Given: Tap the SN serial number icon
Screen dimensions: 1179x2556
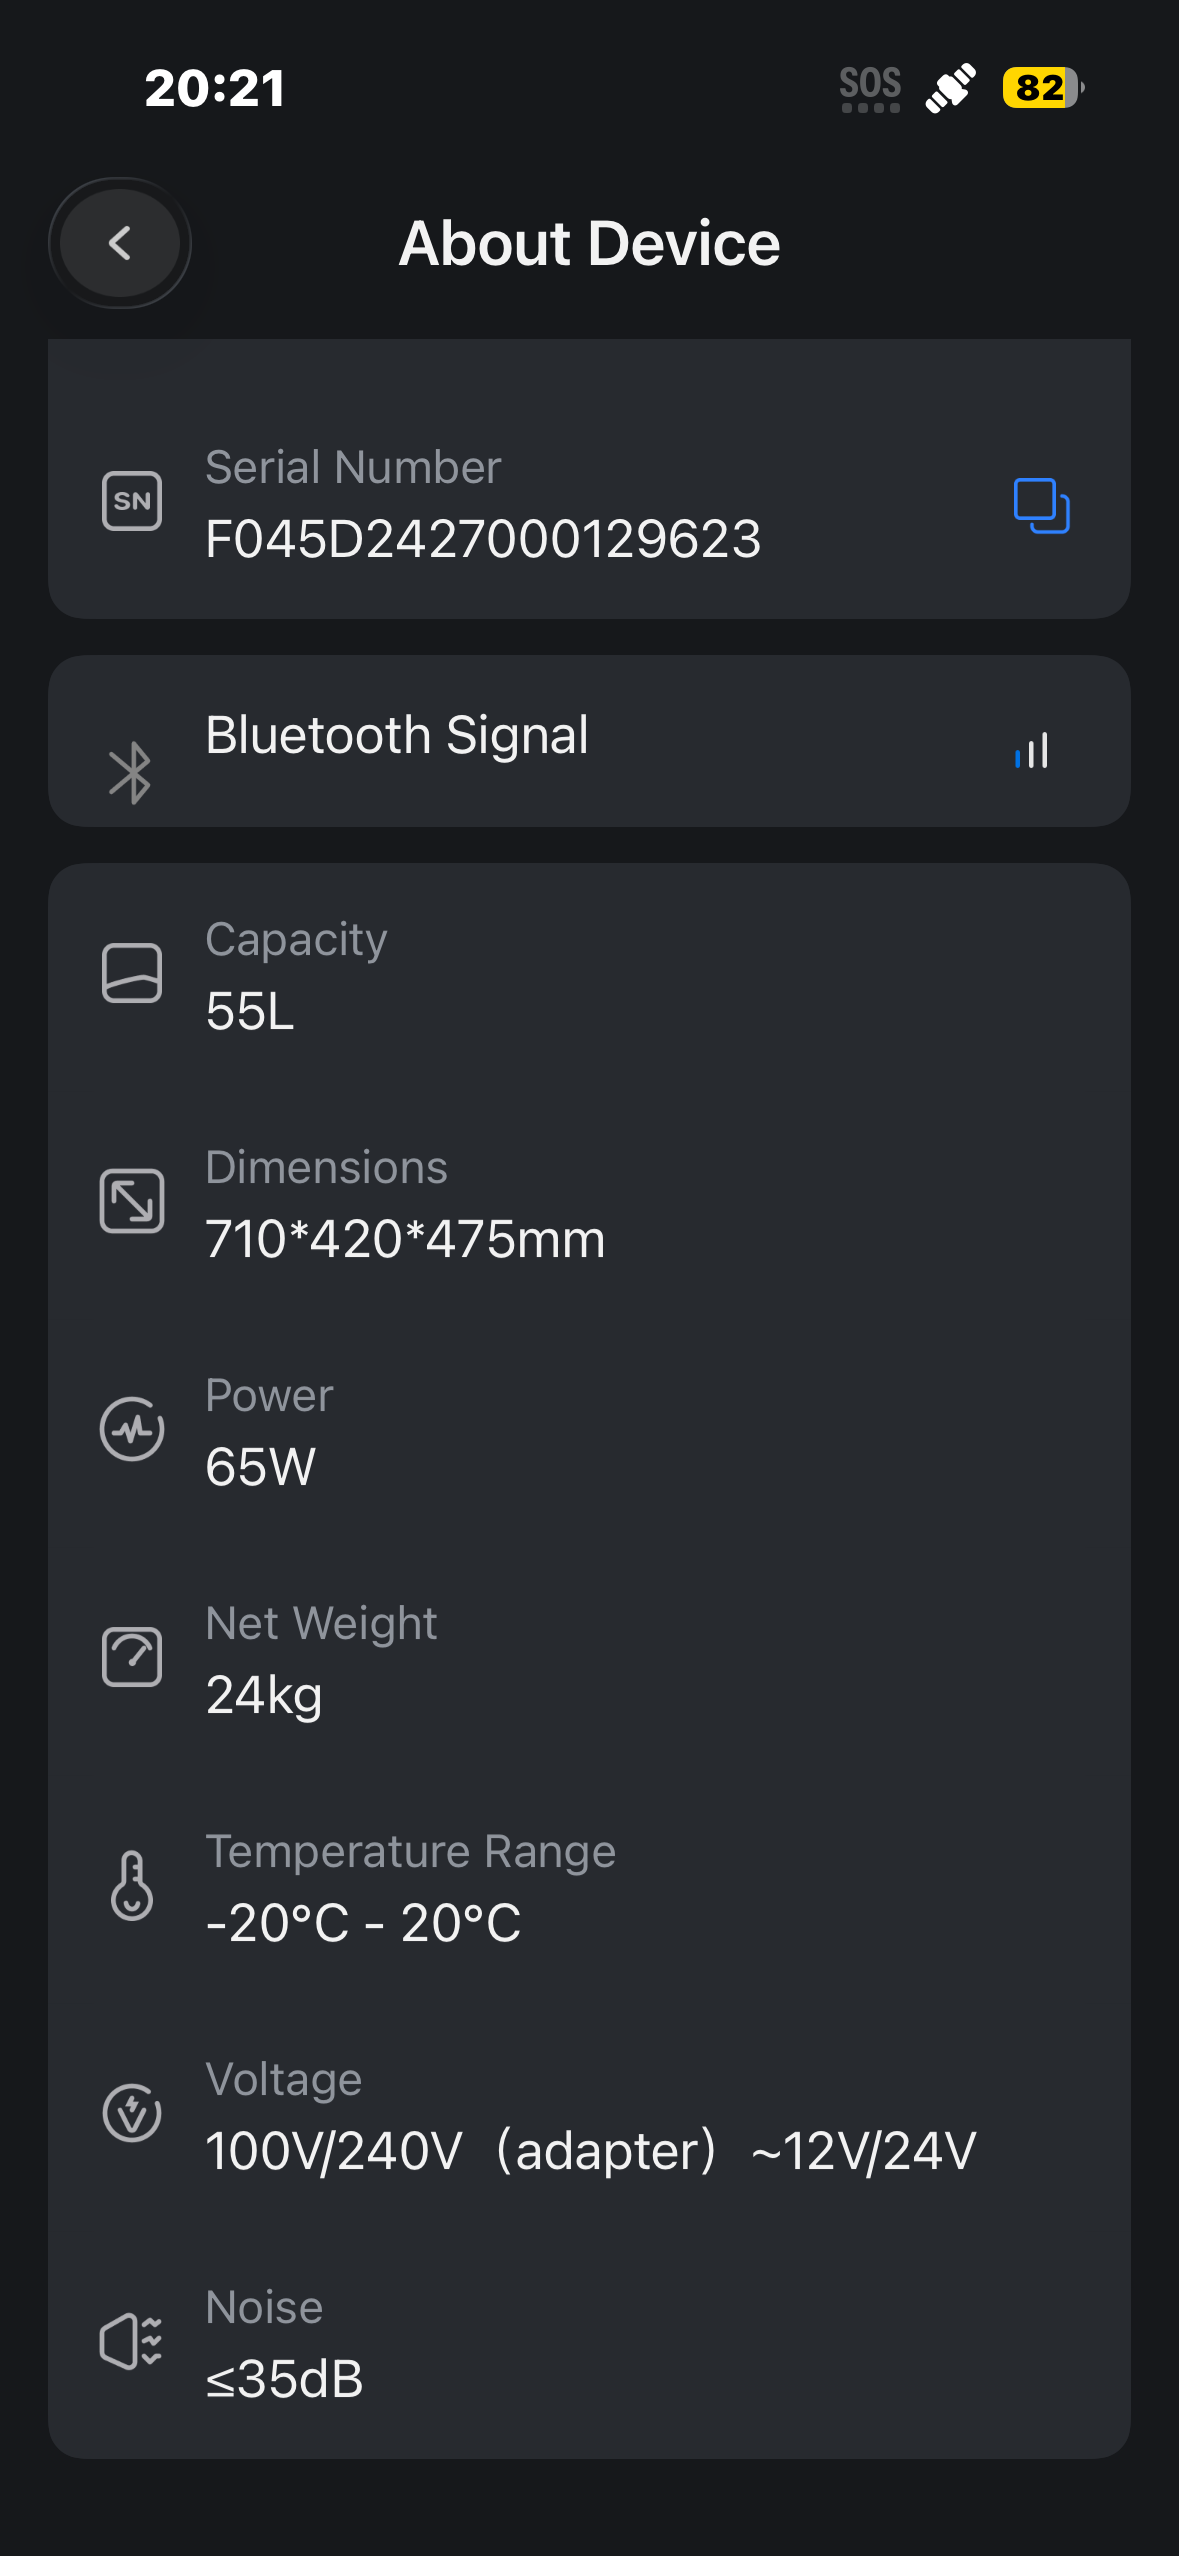Looking at the screenshot, I should [132, 501].
